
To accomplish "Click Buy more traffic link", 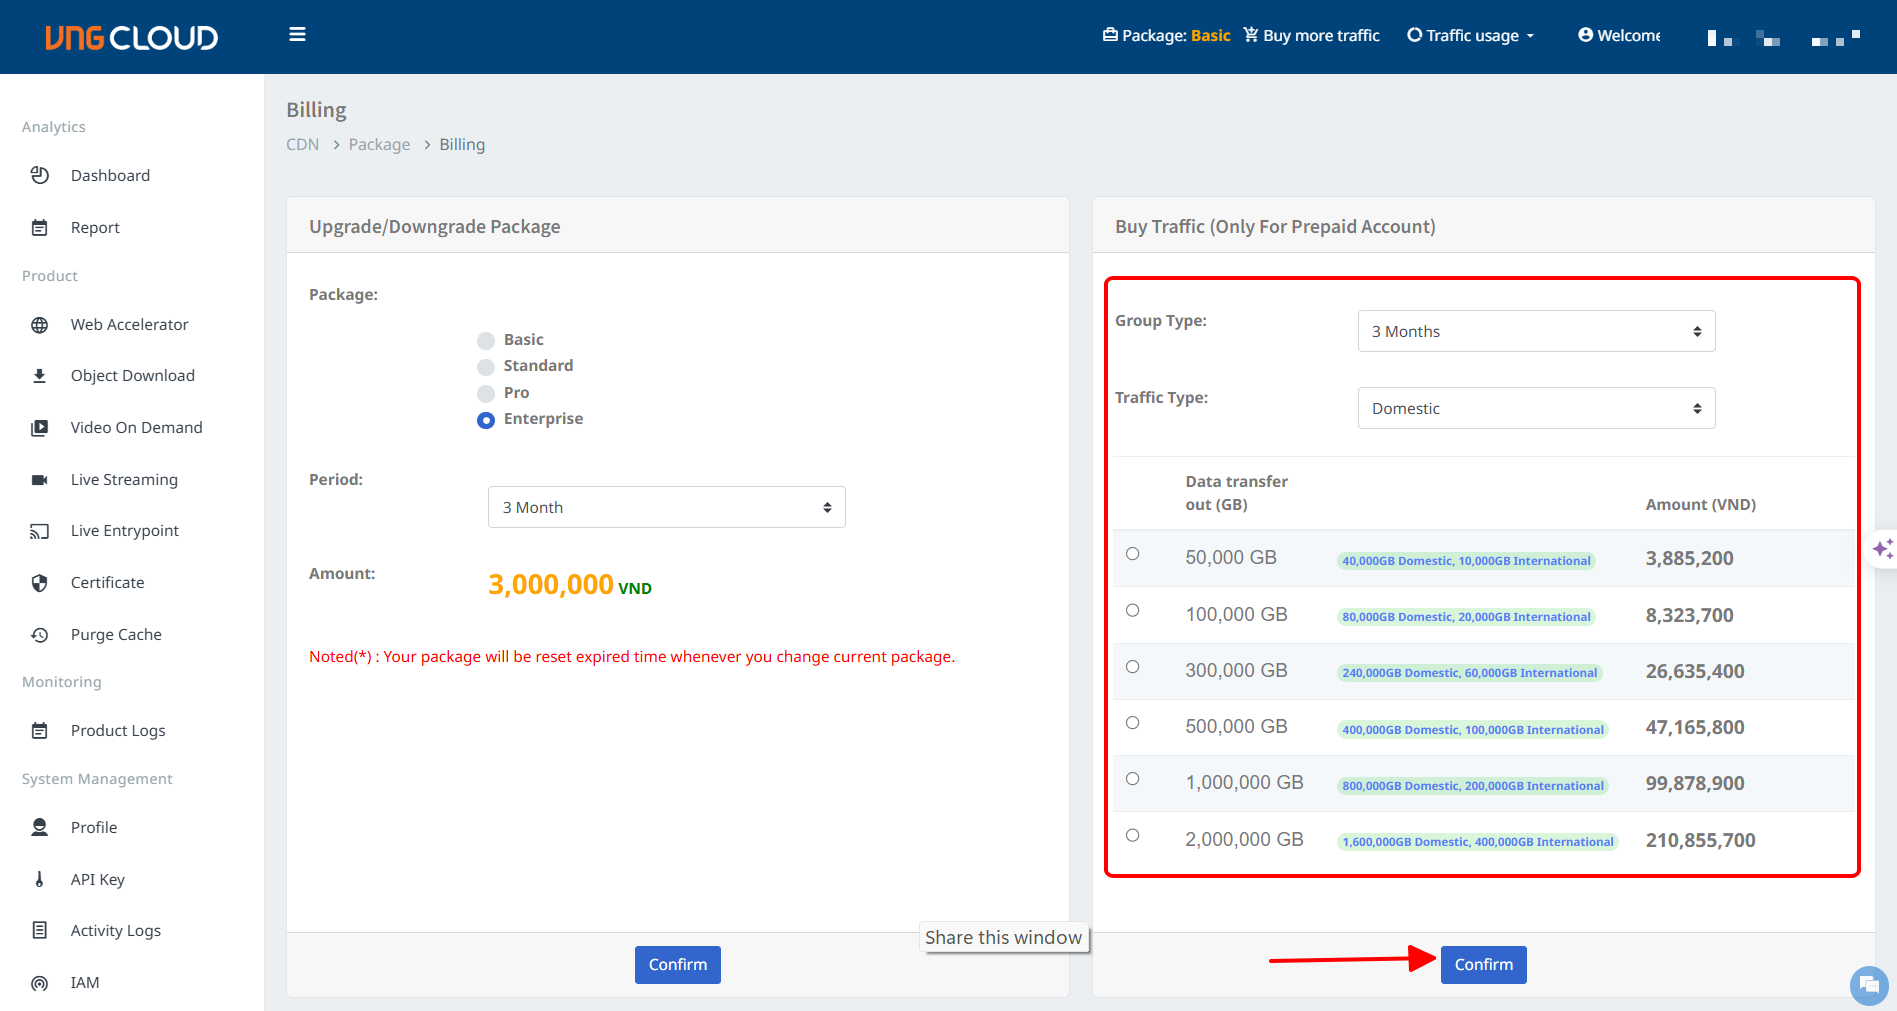I will pyautogui.click(x=1311, y=36).
